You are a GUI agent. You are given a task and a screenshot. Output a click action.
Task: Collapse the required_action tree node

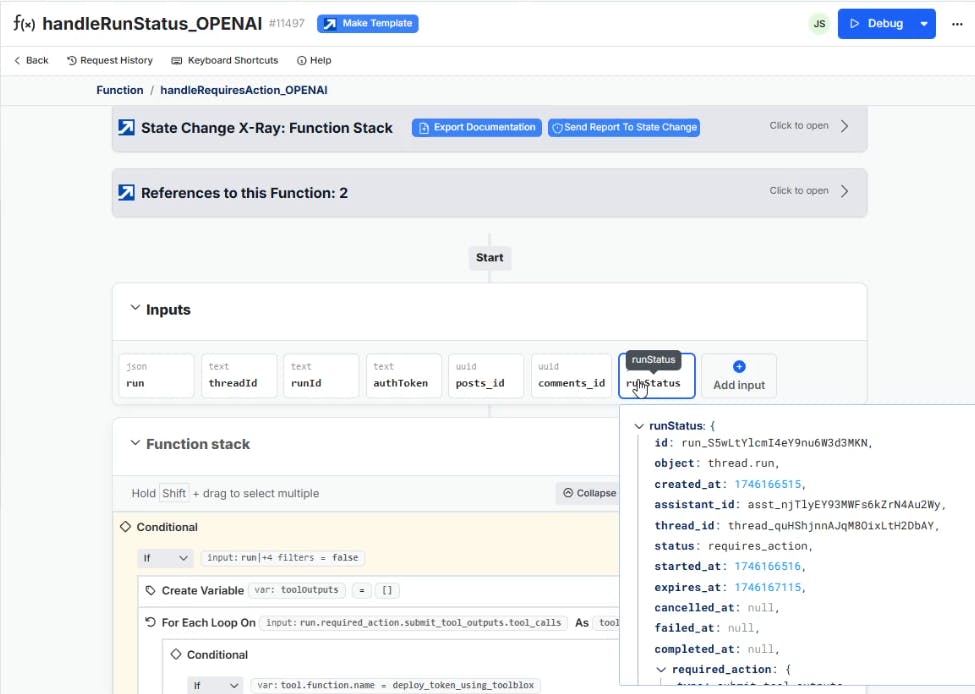tap(661, 670)
